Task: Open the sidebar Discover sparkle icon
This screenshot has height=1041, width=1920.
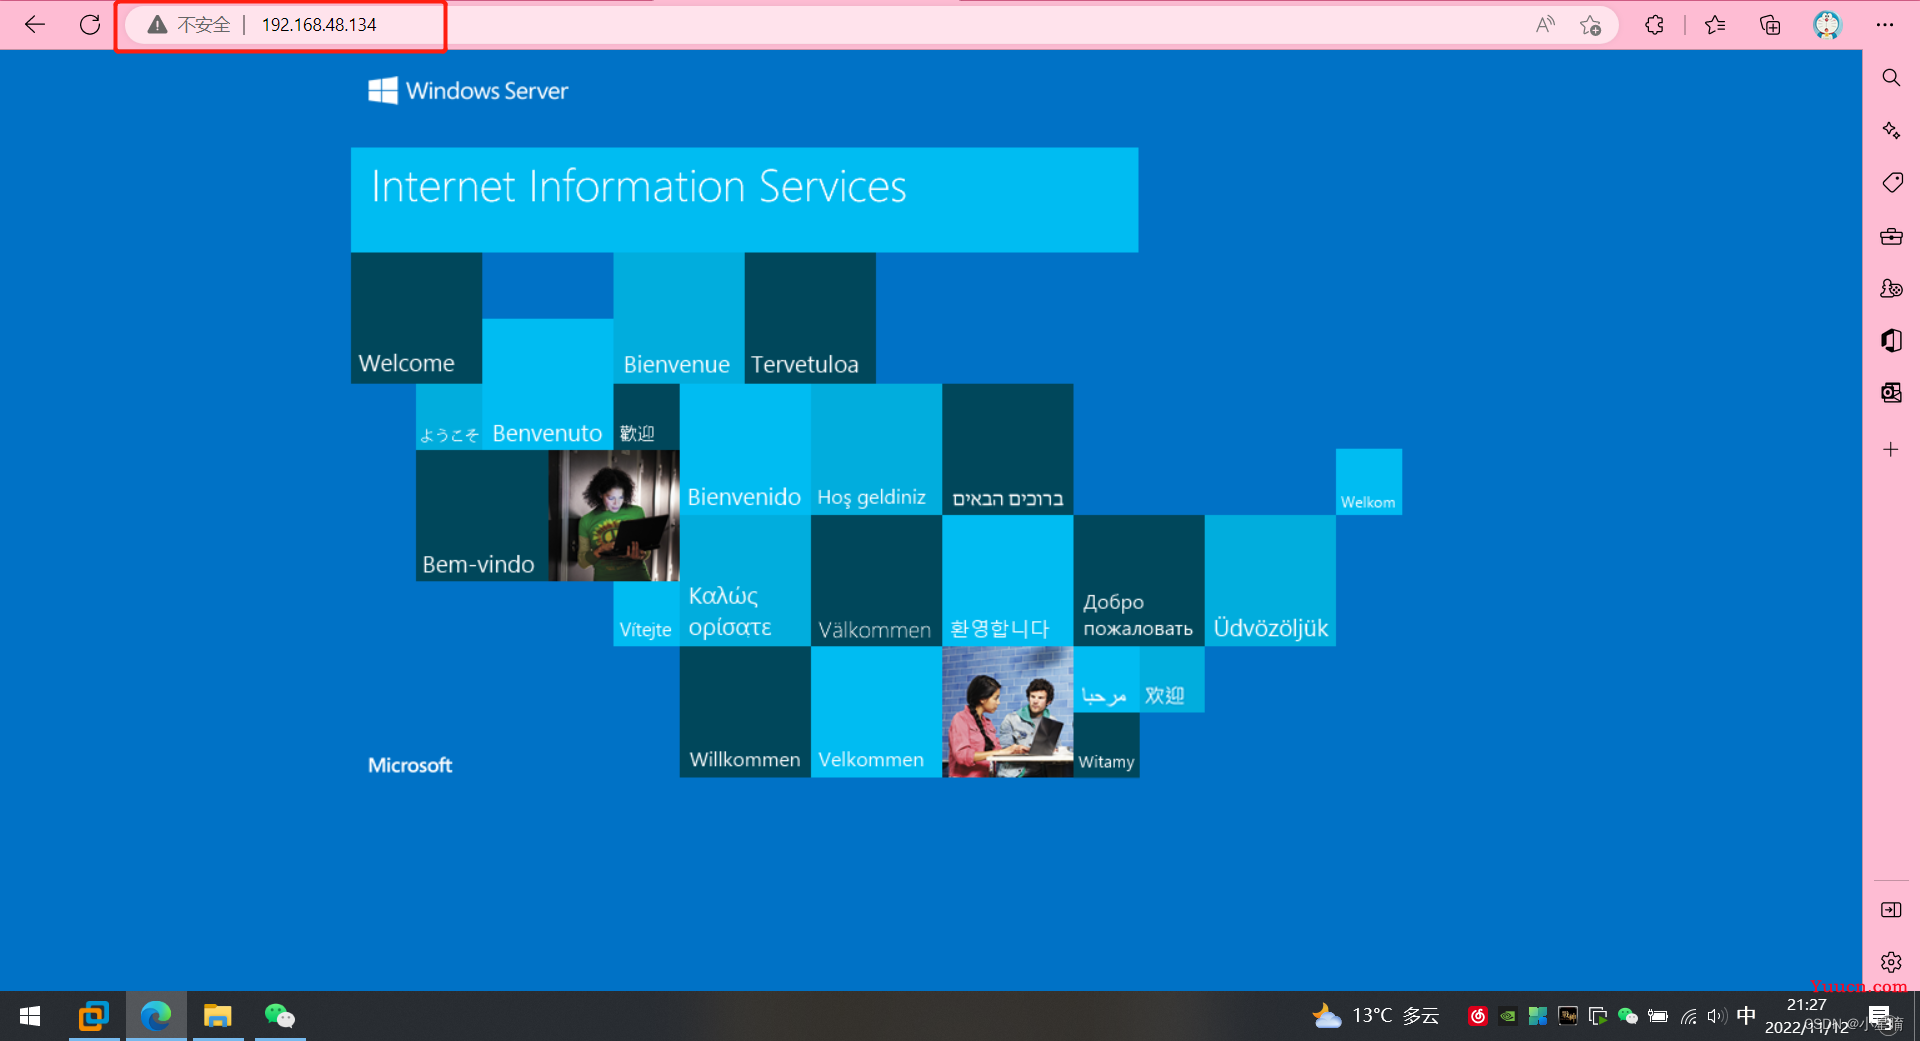Action: [1891, 130]
